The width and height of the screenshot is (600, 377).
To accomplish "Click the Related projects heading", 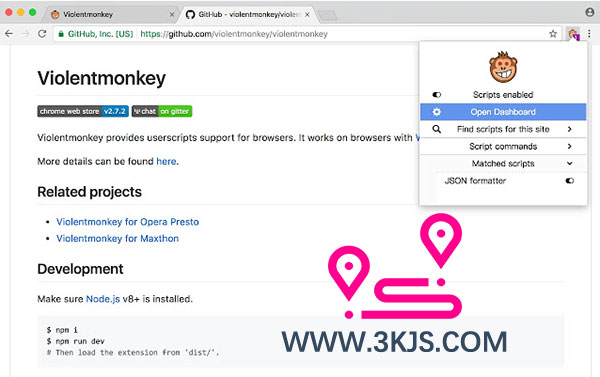I will [90, 192].
